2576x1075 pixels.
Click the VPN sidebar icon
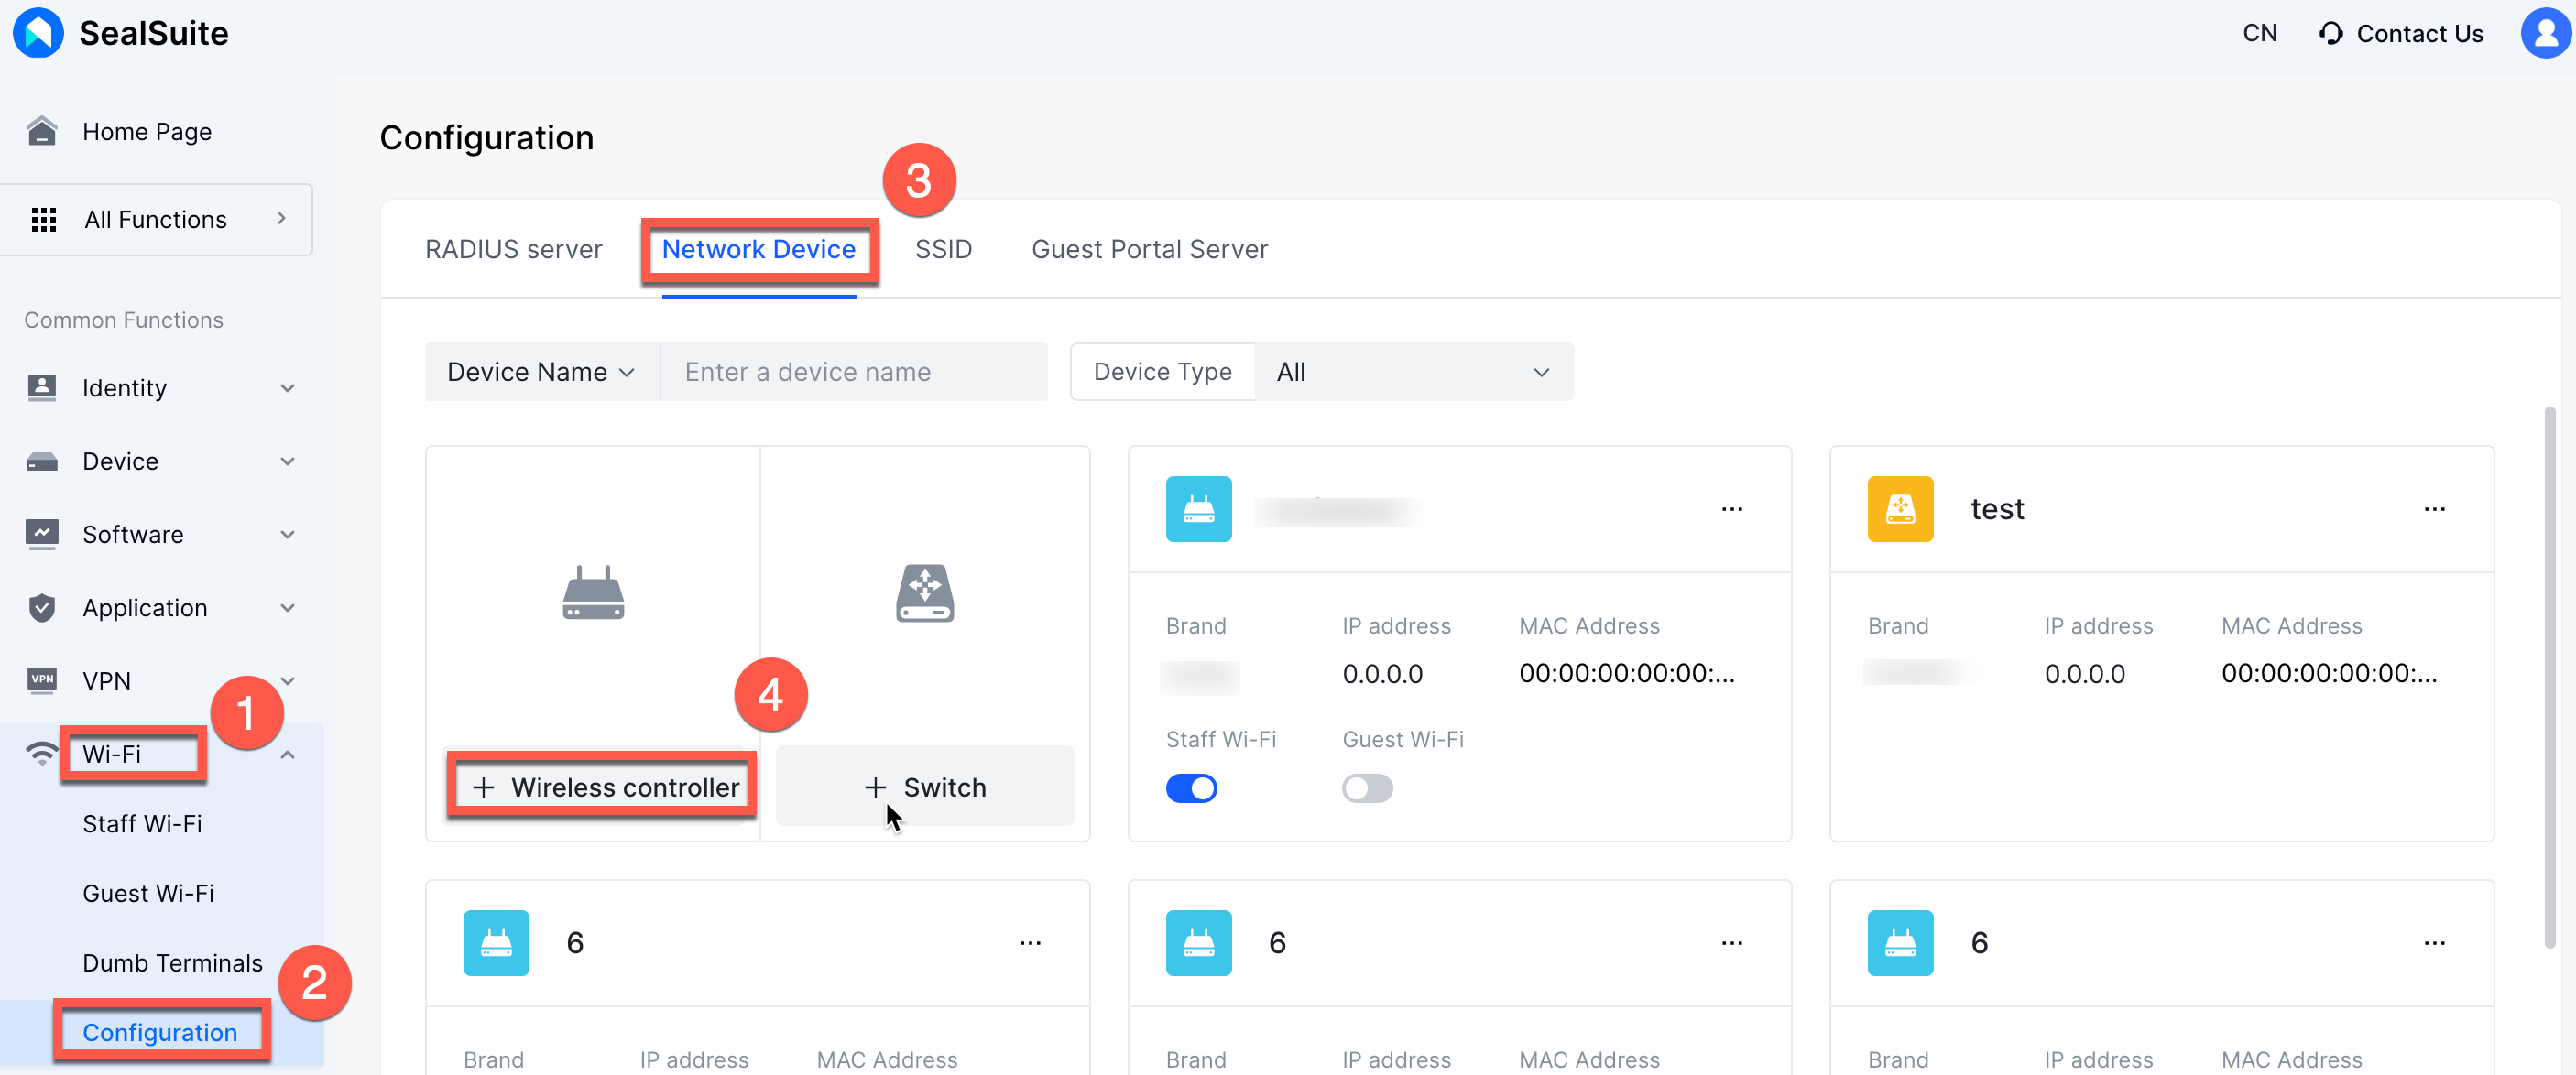pos(42,680)
